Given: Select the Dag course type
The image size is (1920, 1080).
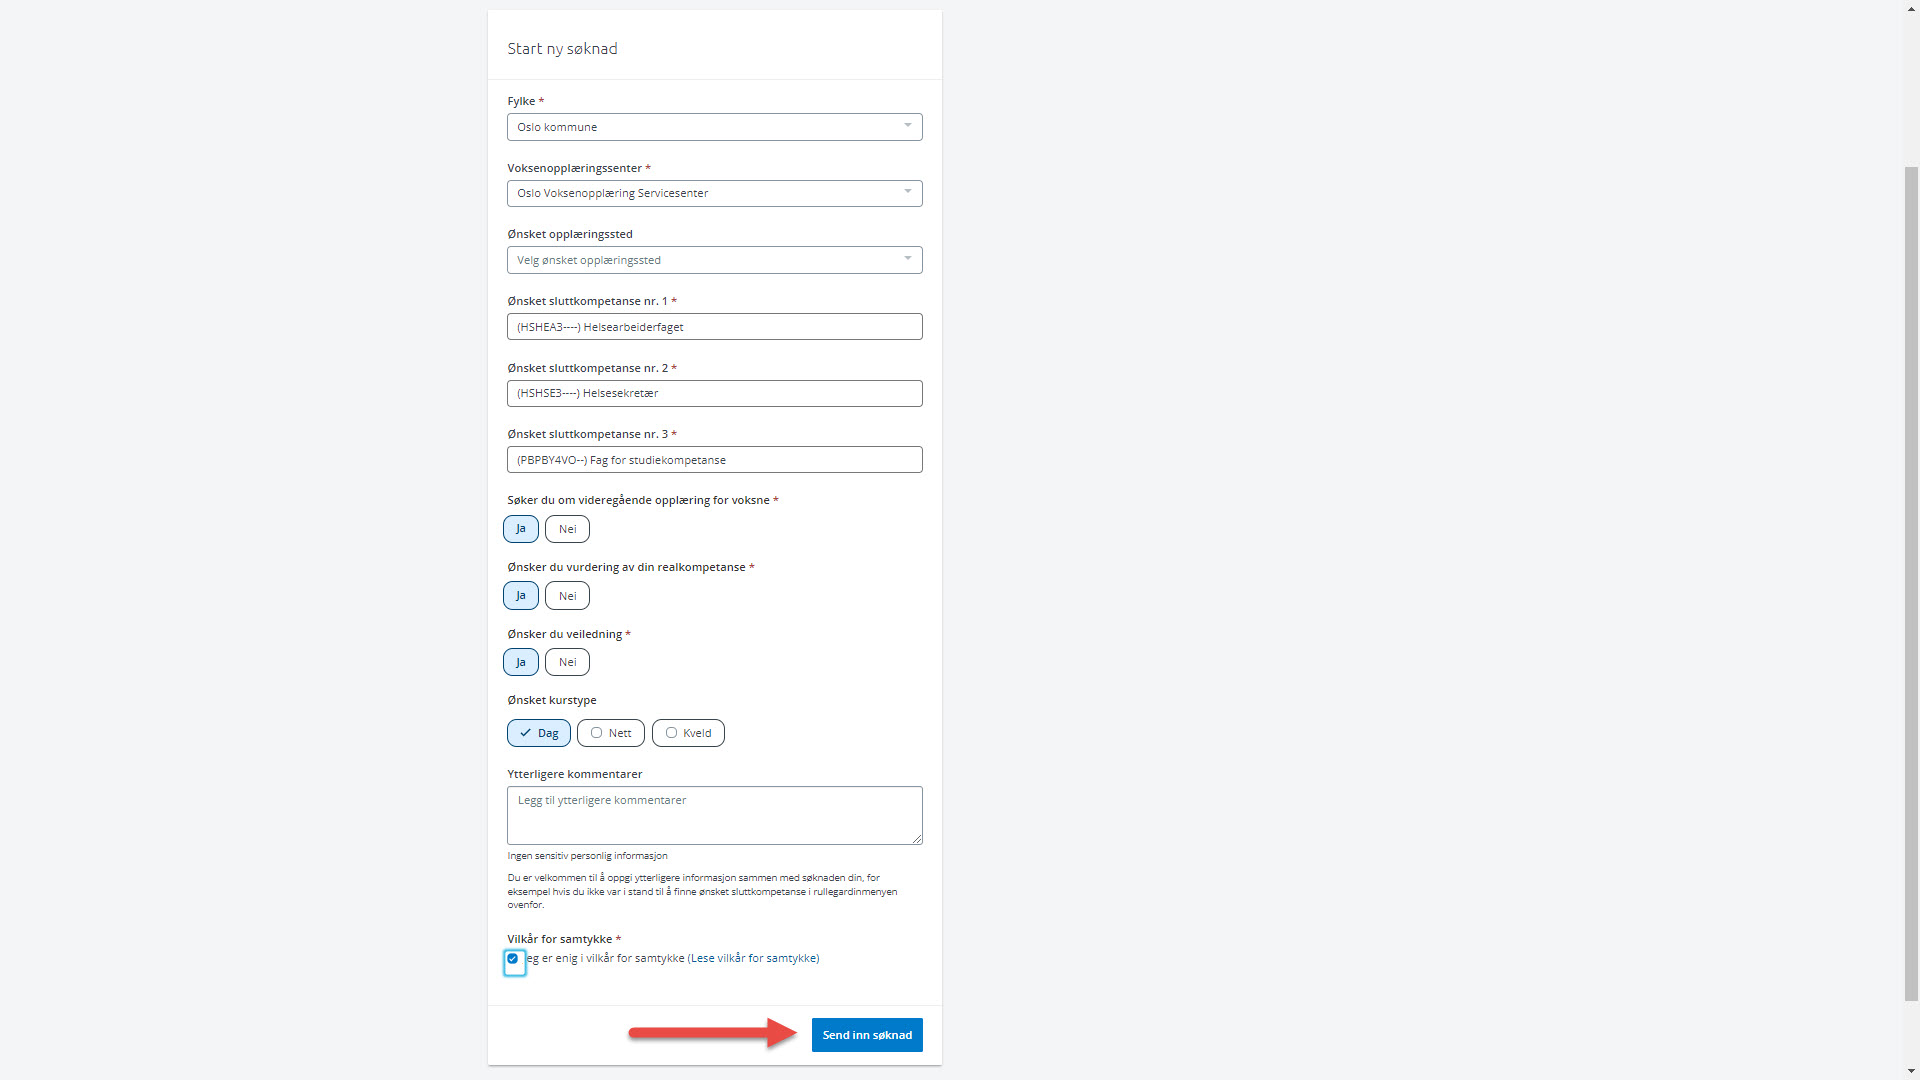Looking at the screenshot, I should coord(539,733).
